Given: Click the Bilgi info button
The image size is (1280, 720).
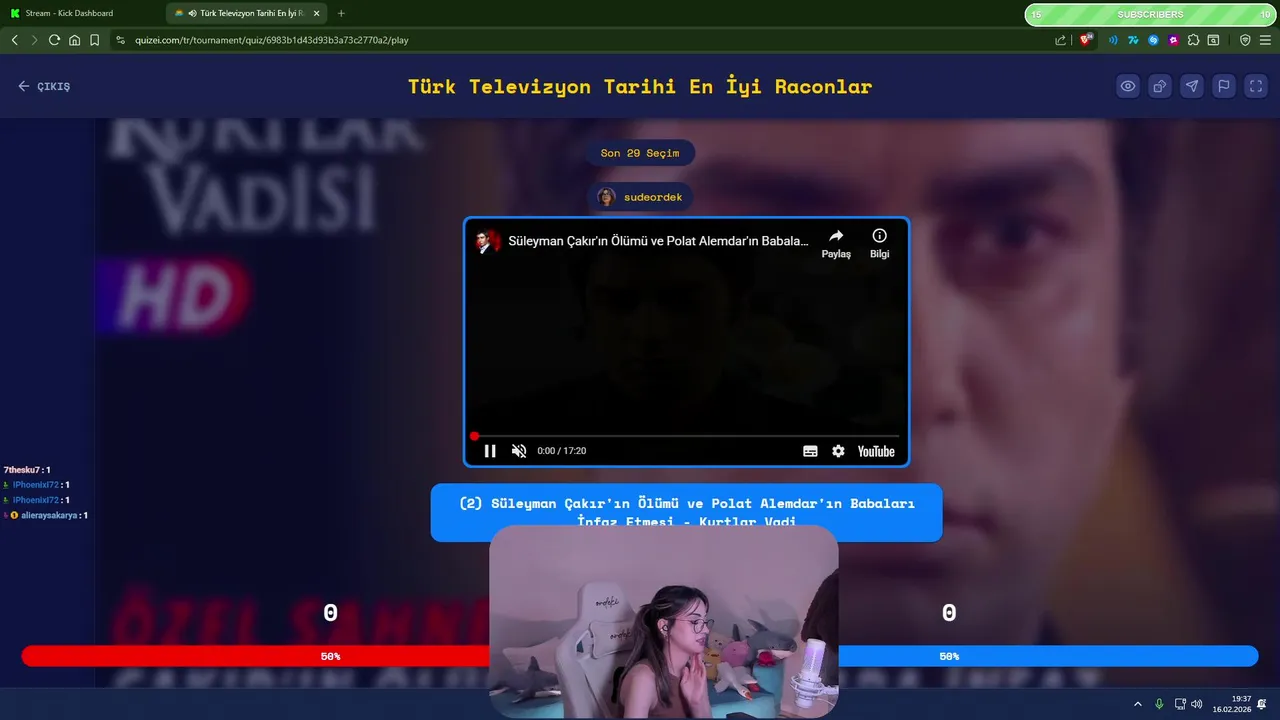Looking at the screenshot, I should point(879,243).
